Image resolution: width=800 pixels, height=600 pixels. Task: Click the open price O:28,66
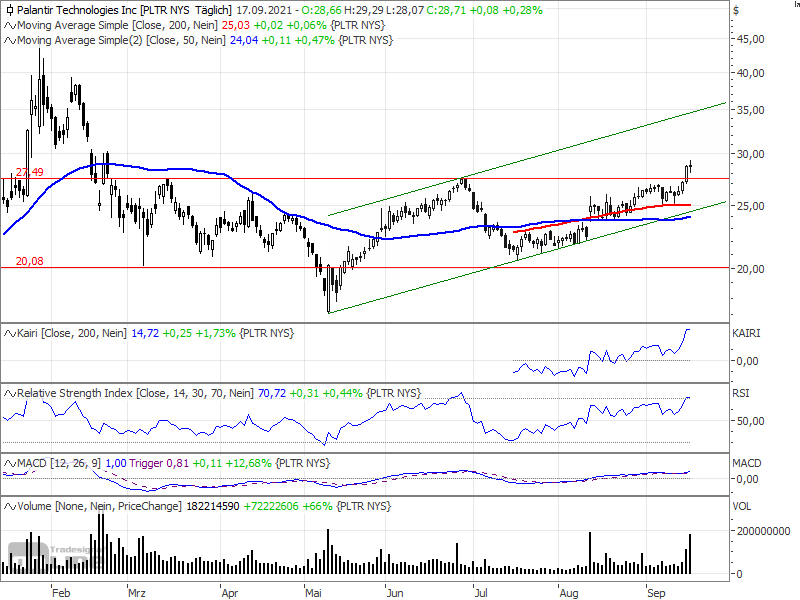(x=320, y=10)
